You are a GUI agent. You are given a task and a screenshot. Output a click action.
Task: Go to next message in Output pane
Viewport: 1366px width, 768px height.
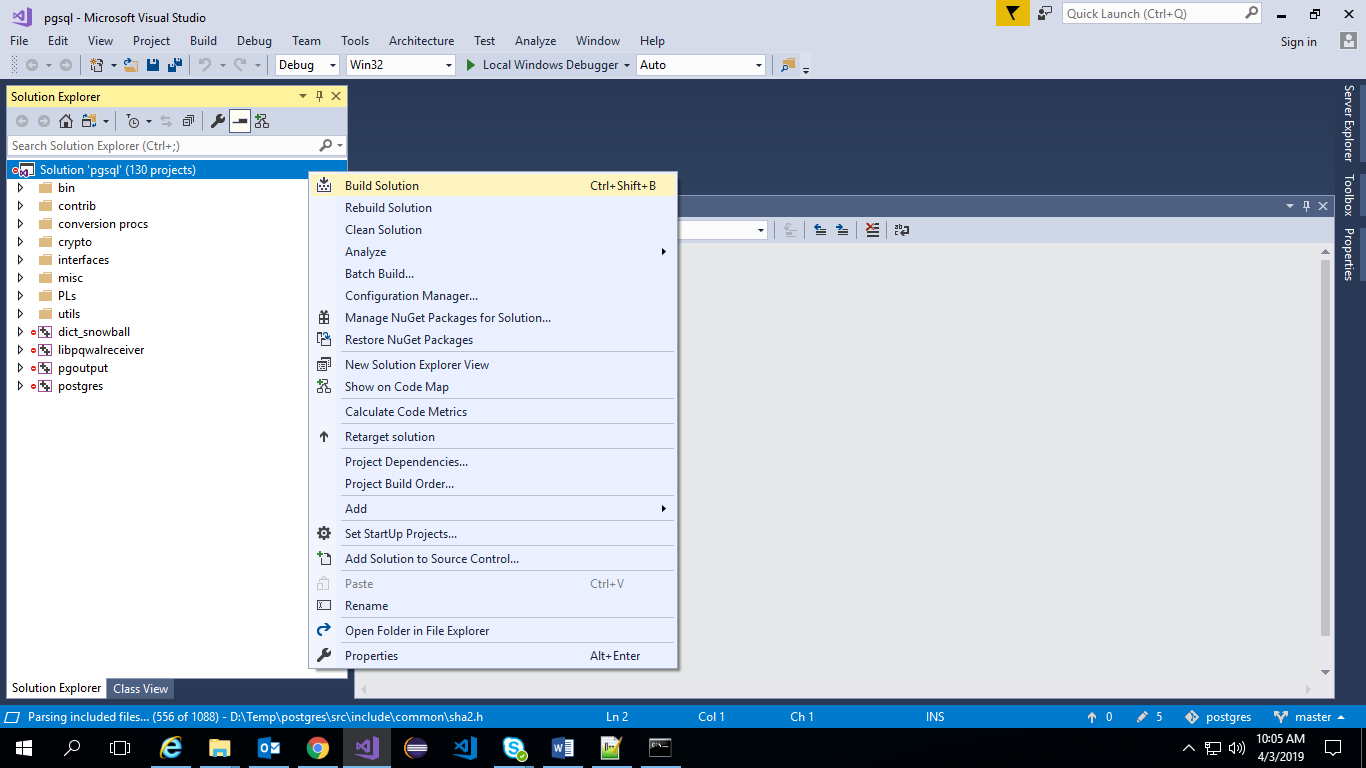(x=842, y=230)
